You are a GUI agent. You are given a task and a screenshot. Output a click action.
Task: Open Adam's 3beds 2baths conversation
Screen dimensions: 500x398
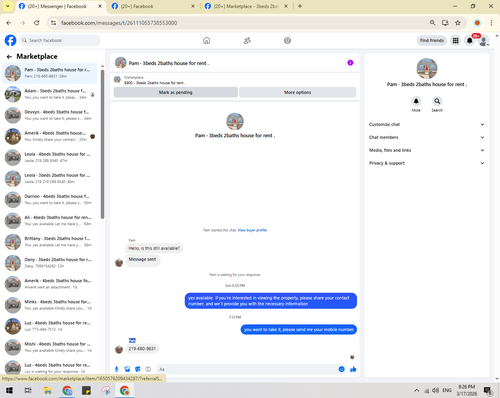click(x=50, y=94)
